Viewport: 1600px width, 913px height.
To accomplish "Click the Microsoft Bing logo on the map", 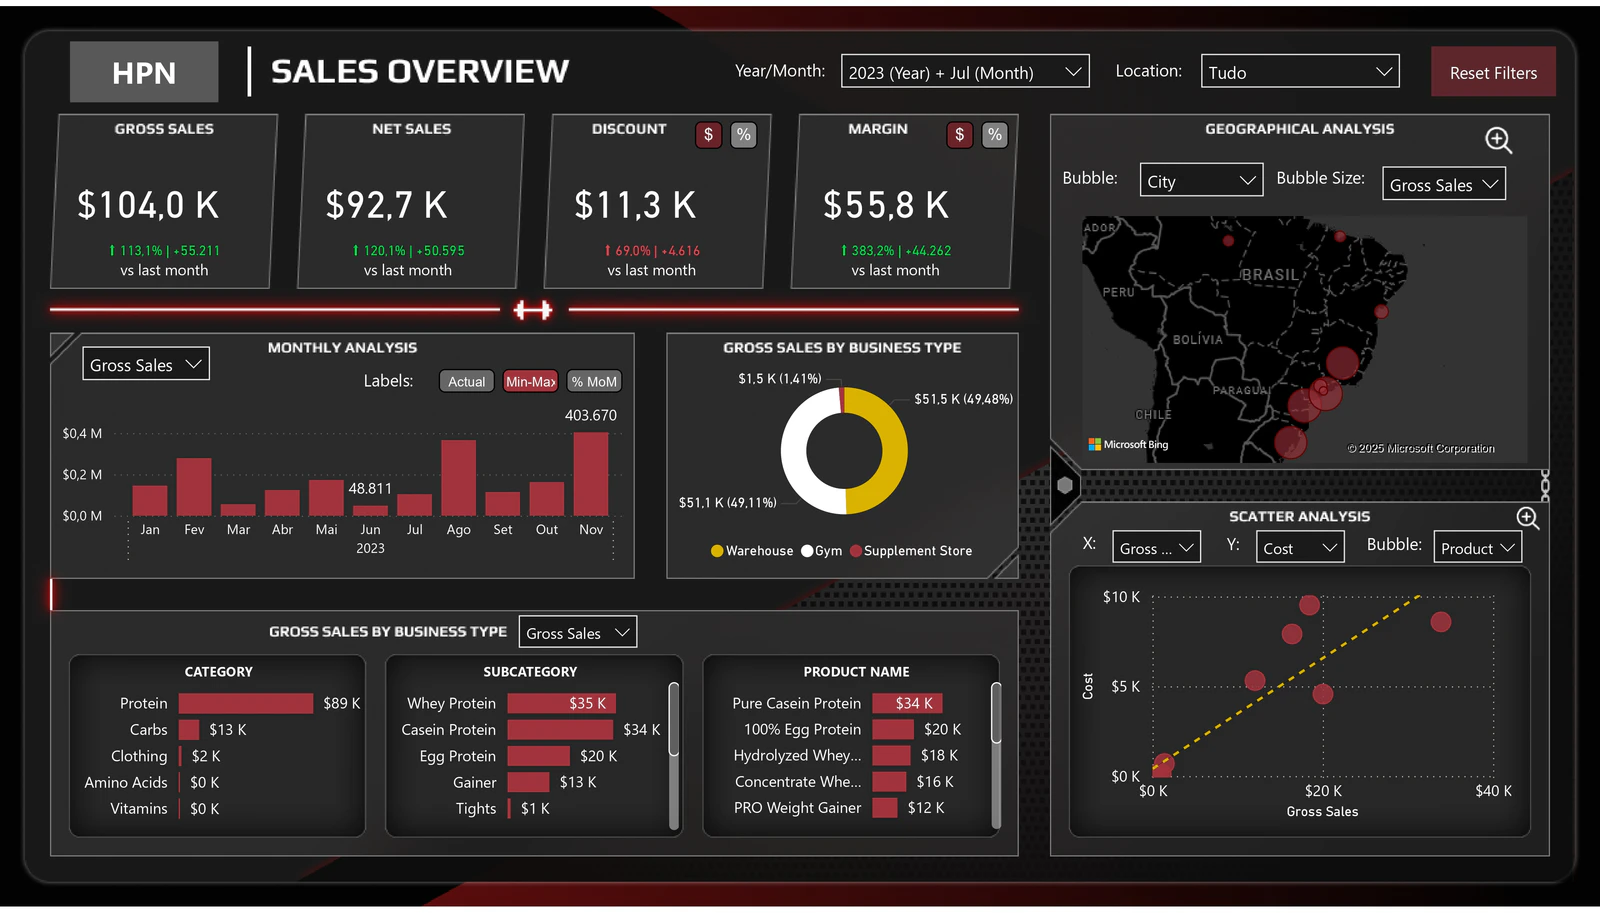I will coord(1128,445).
